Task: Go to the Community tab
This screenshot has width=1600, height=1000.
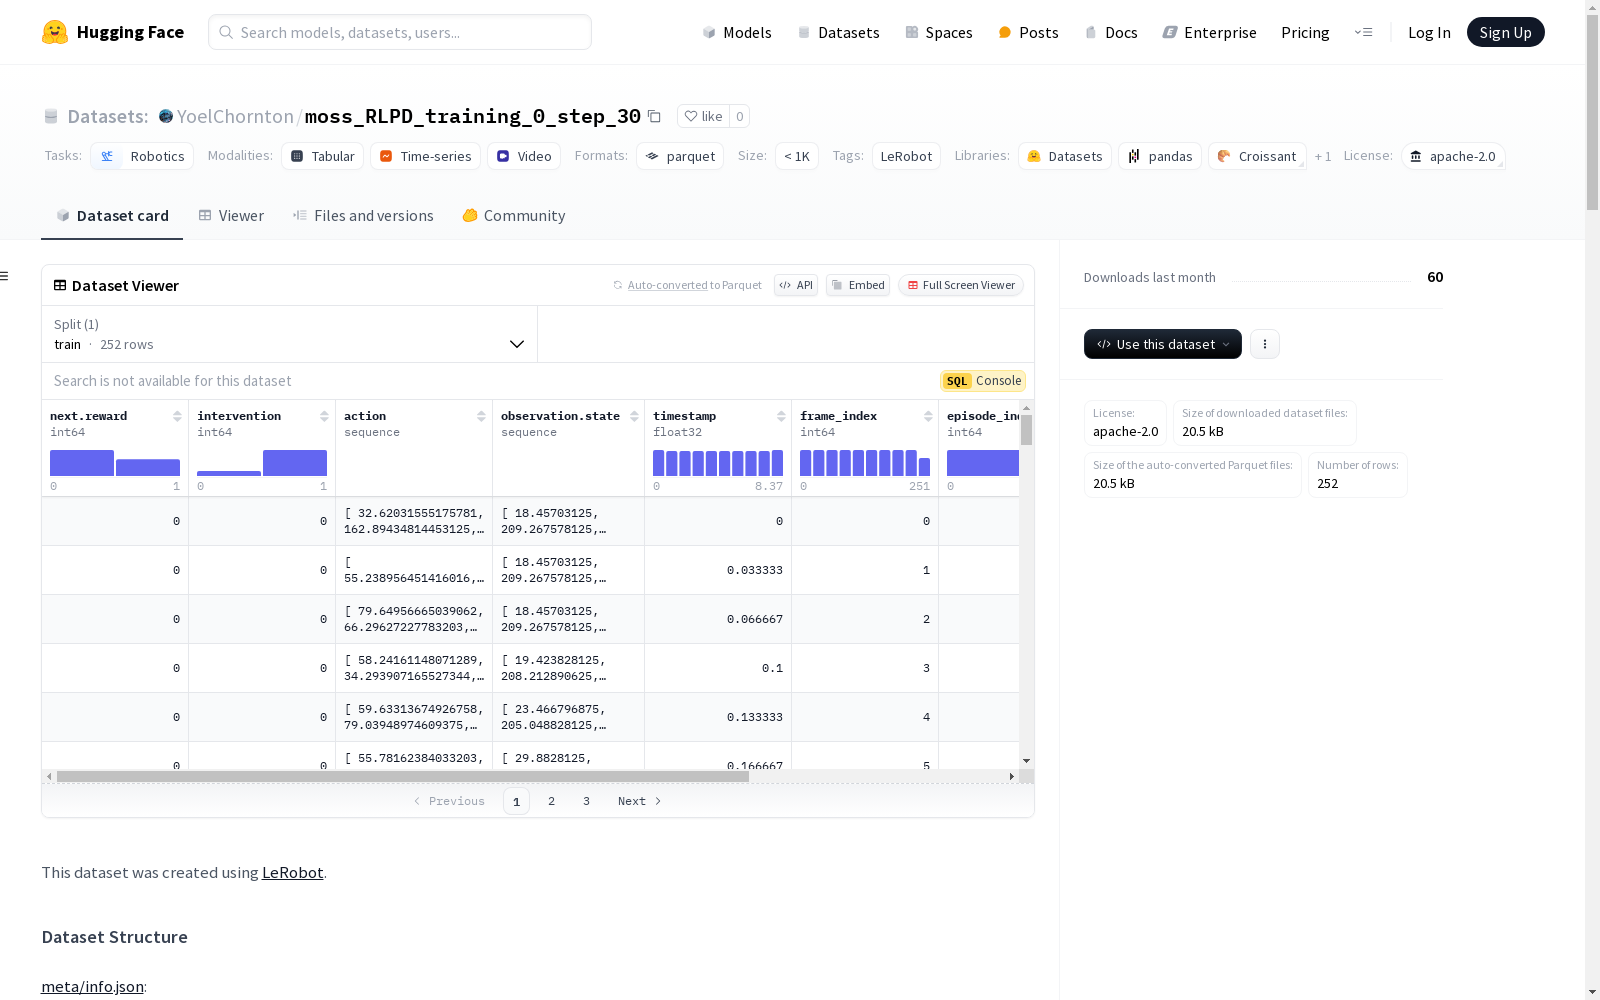Action: 514,216
